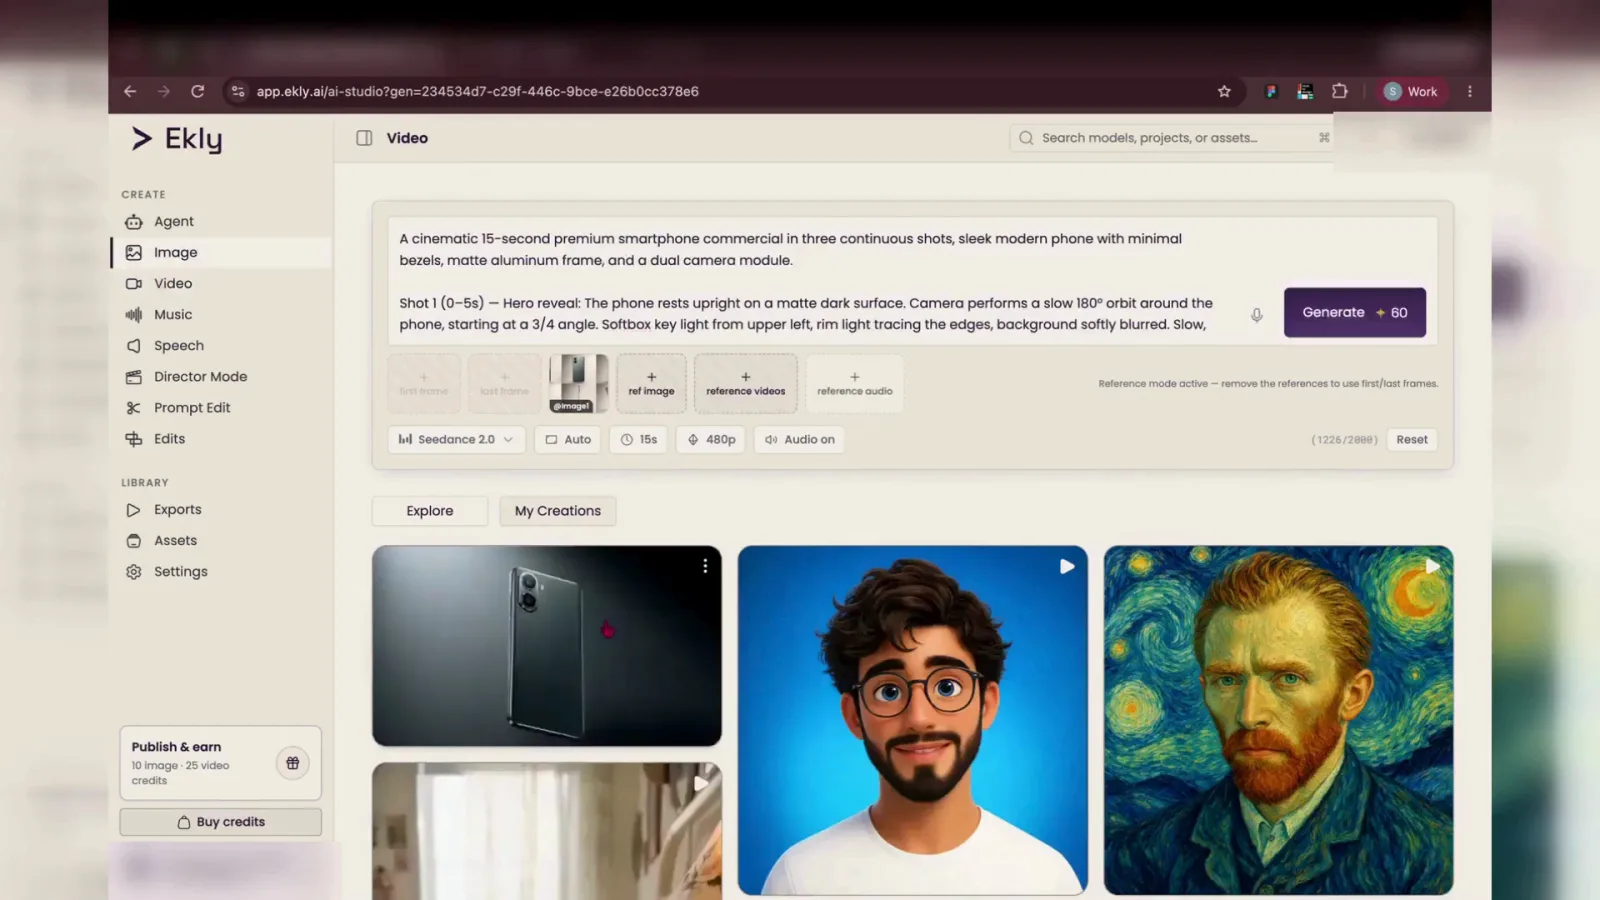Click play icon on cartoon man video

click(x=1067, y=566)
